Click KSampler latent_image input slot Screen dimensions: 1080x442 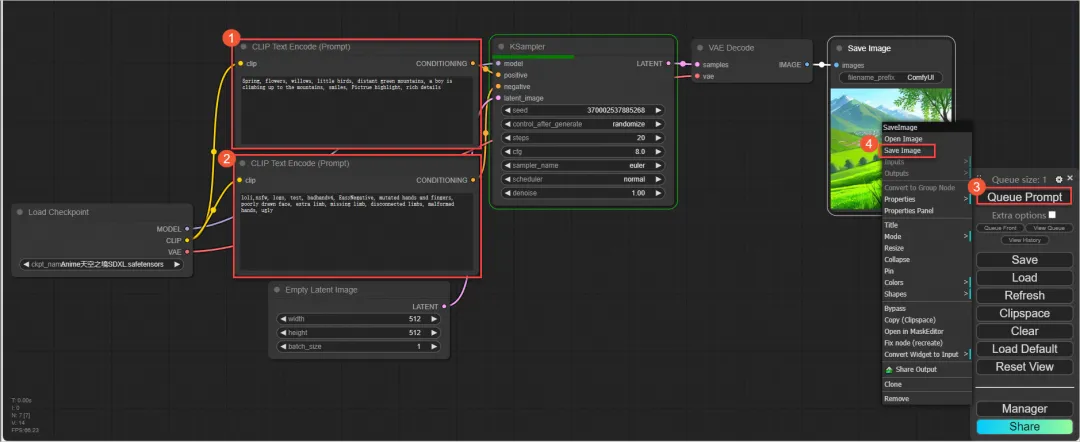[498, 98]
